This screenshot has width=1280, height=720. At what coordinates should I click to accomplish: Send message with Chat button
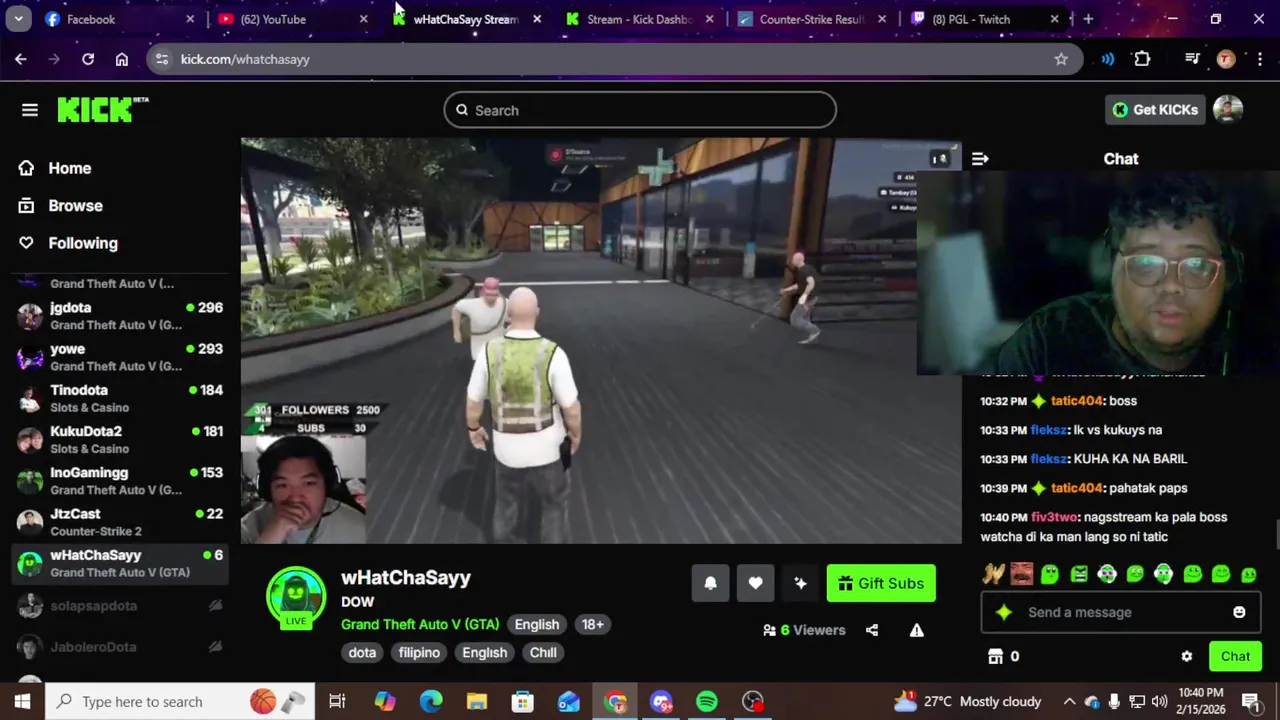click(1235, 656)
